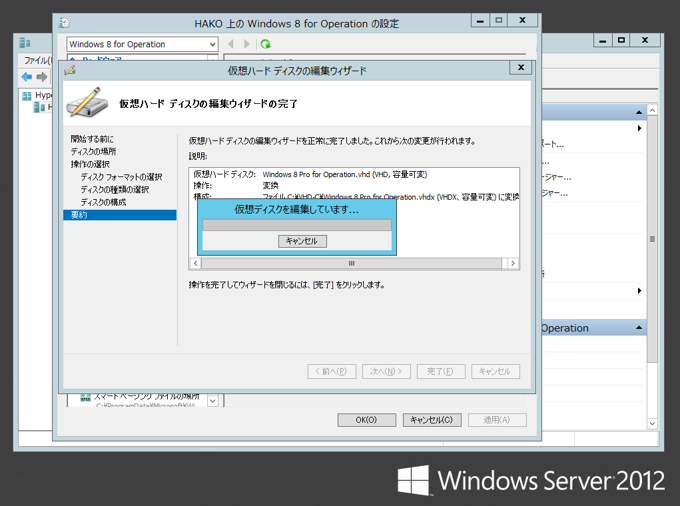Click the wizard's 前へ(P) button
Screen dimensions: 680x506
click(x=332, y=372)
